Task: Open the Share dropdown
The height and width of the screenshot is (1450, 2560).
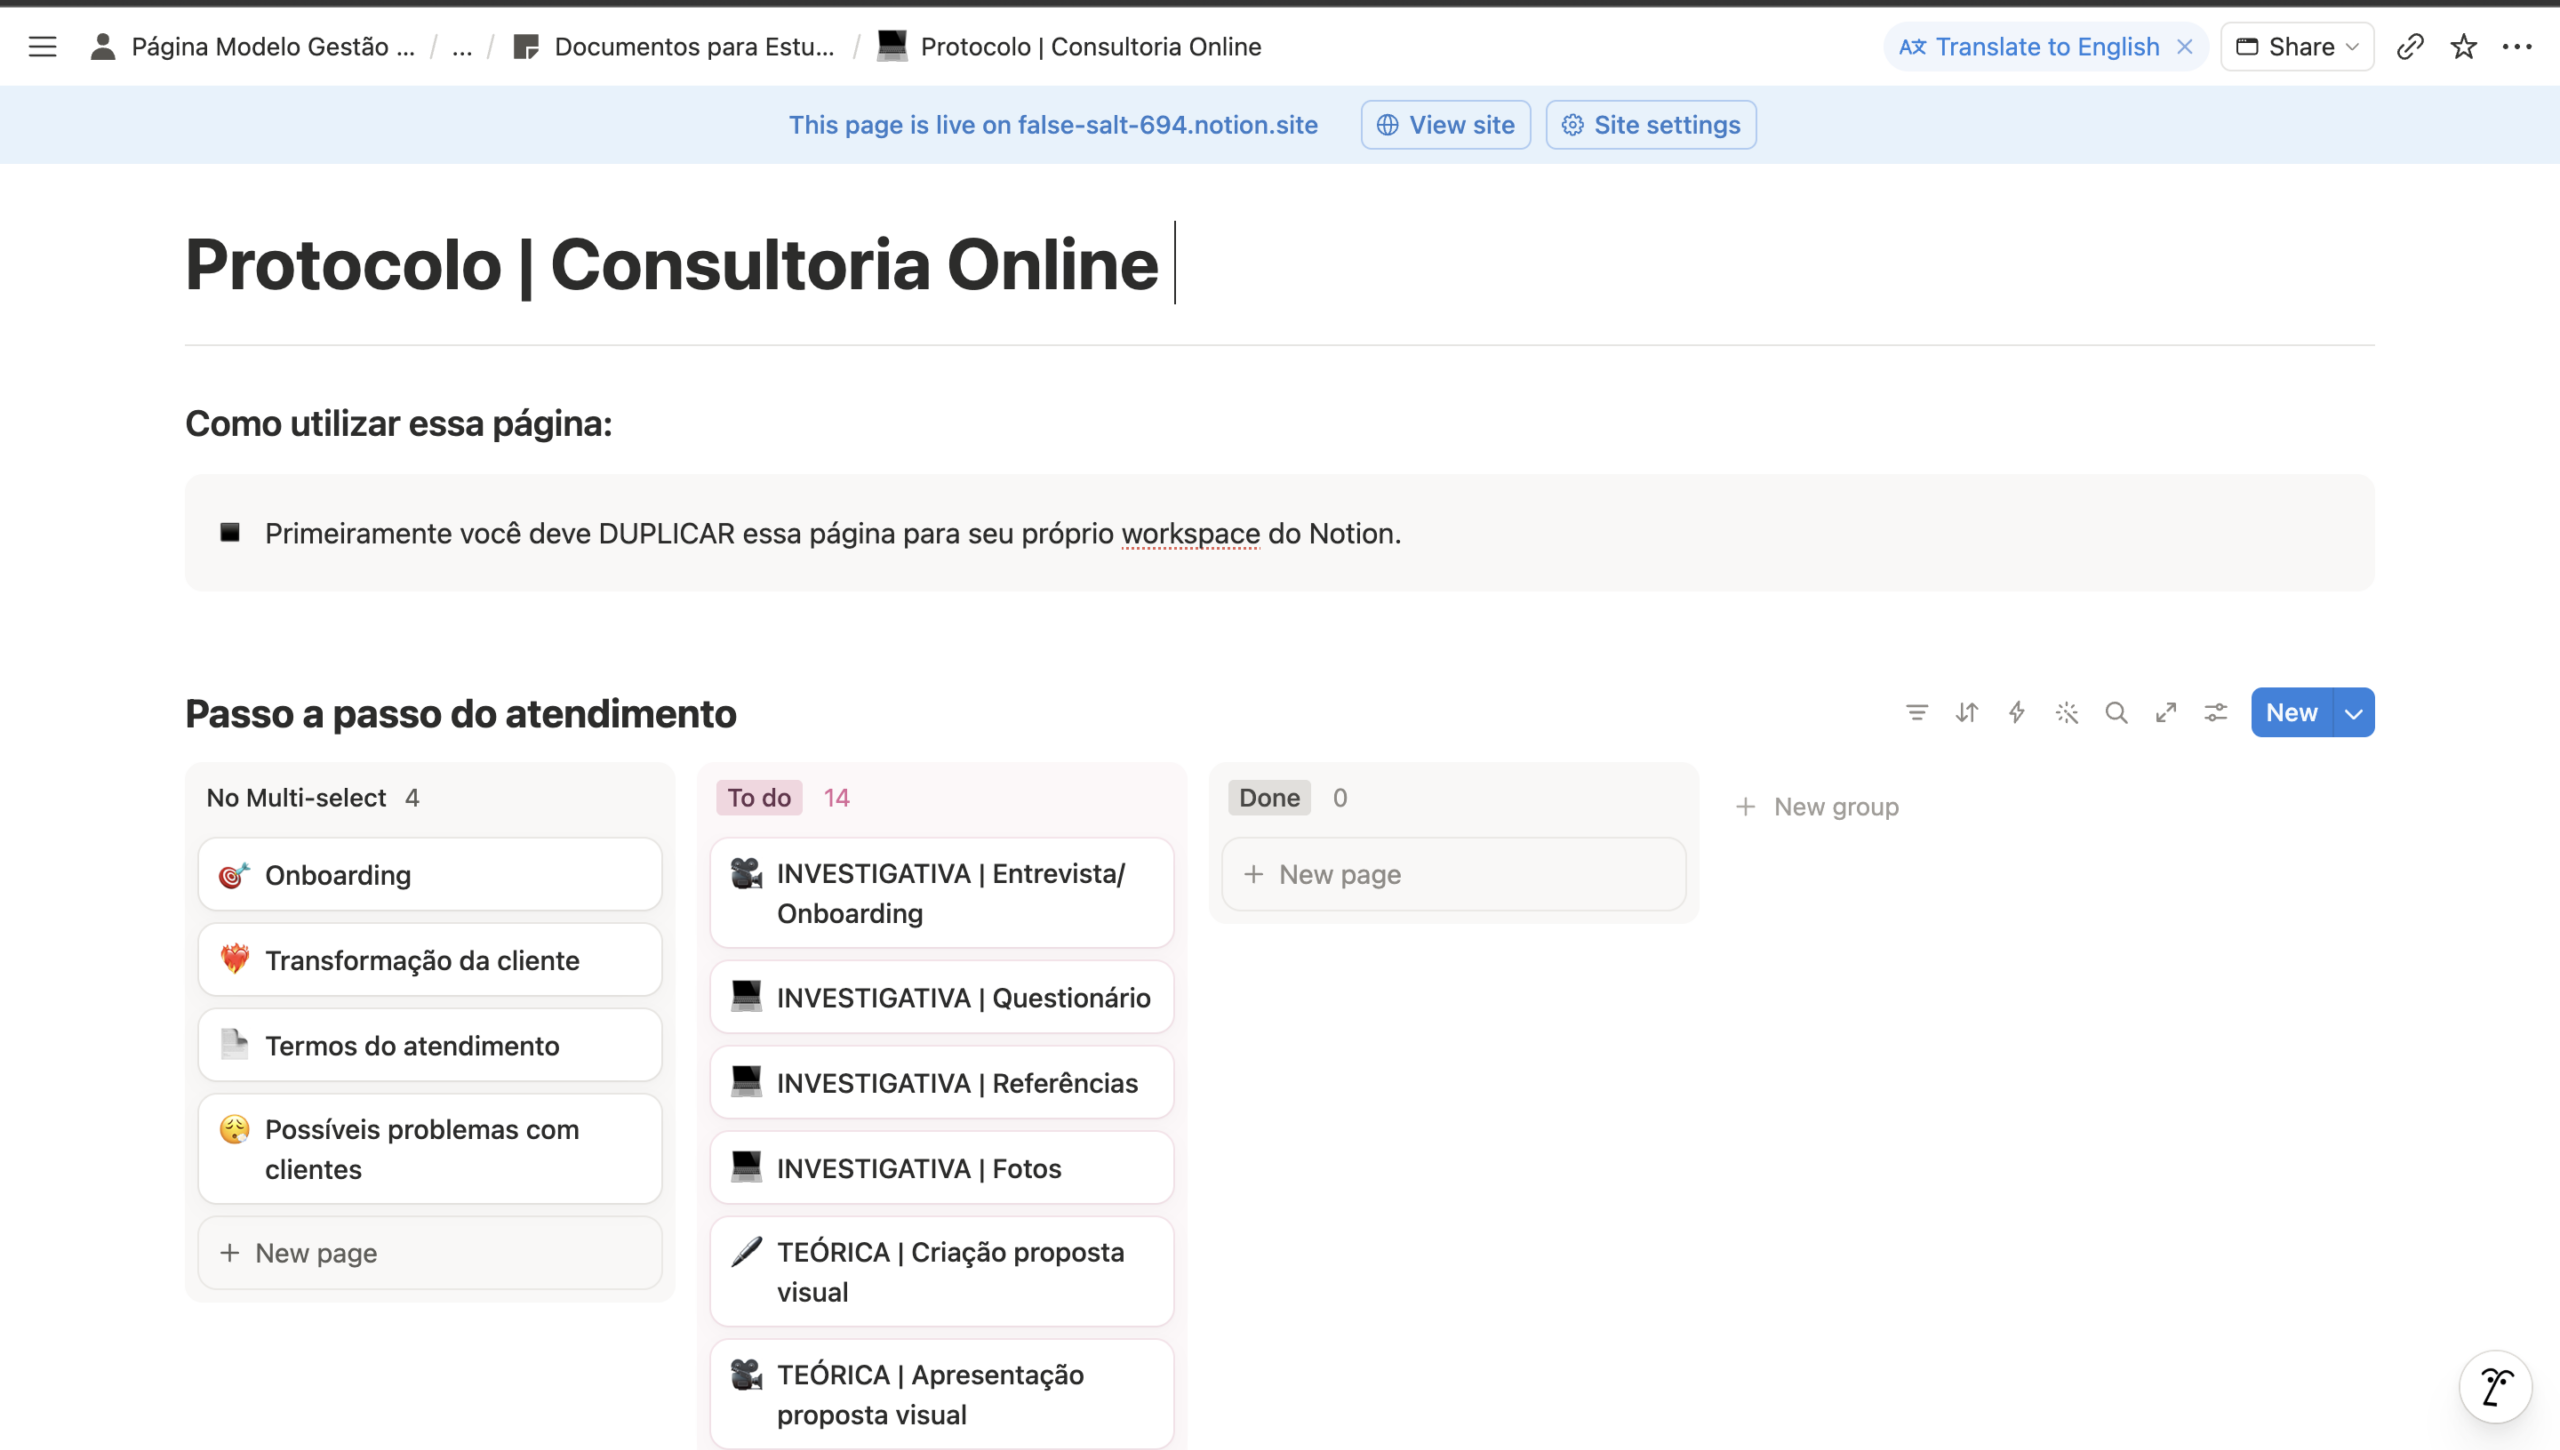Action: click(x=2297, y=46)
